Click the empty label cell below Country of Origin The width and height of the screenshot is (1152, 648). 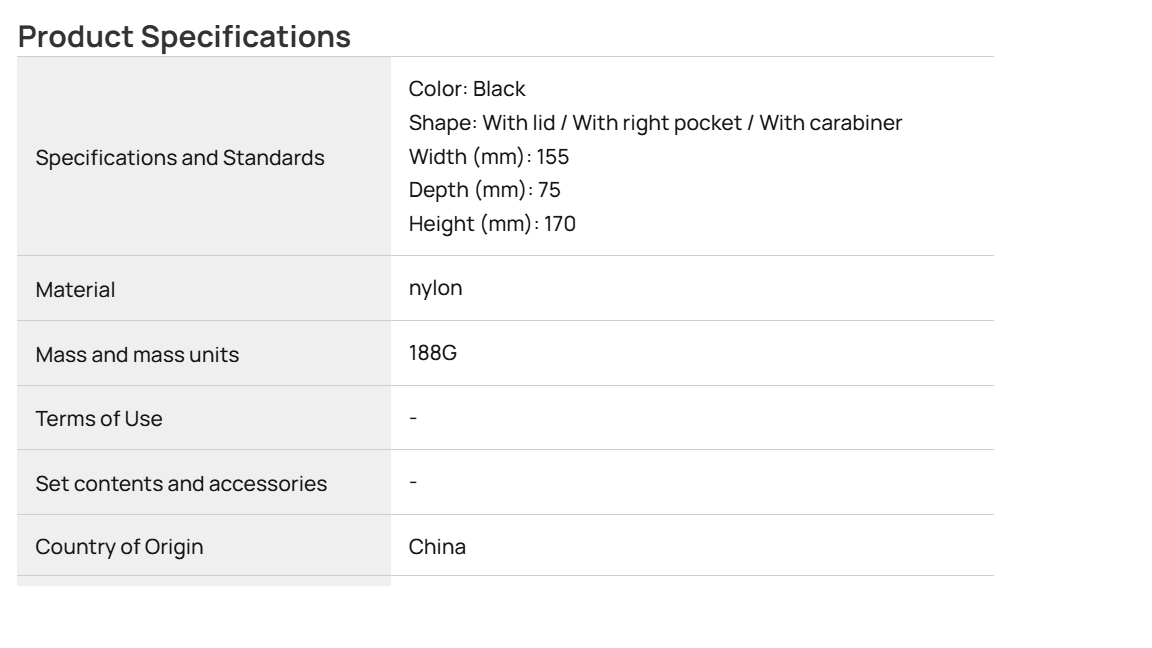point(204,580)
